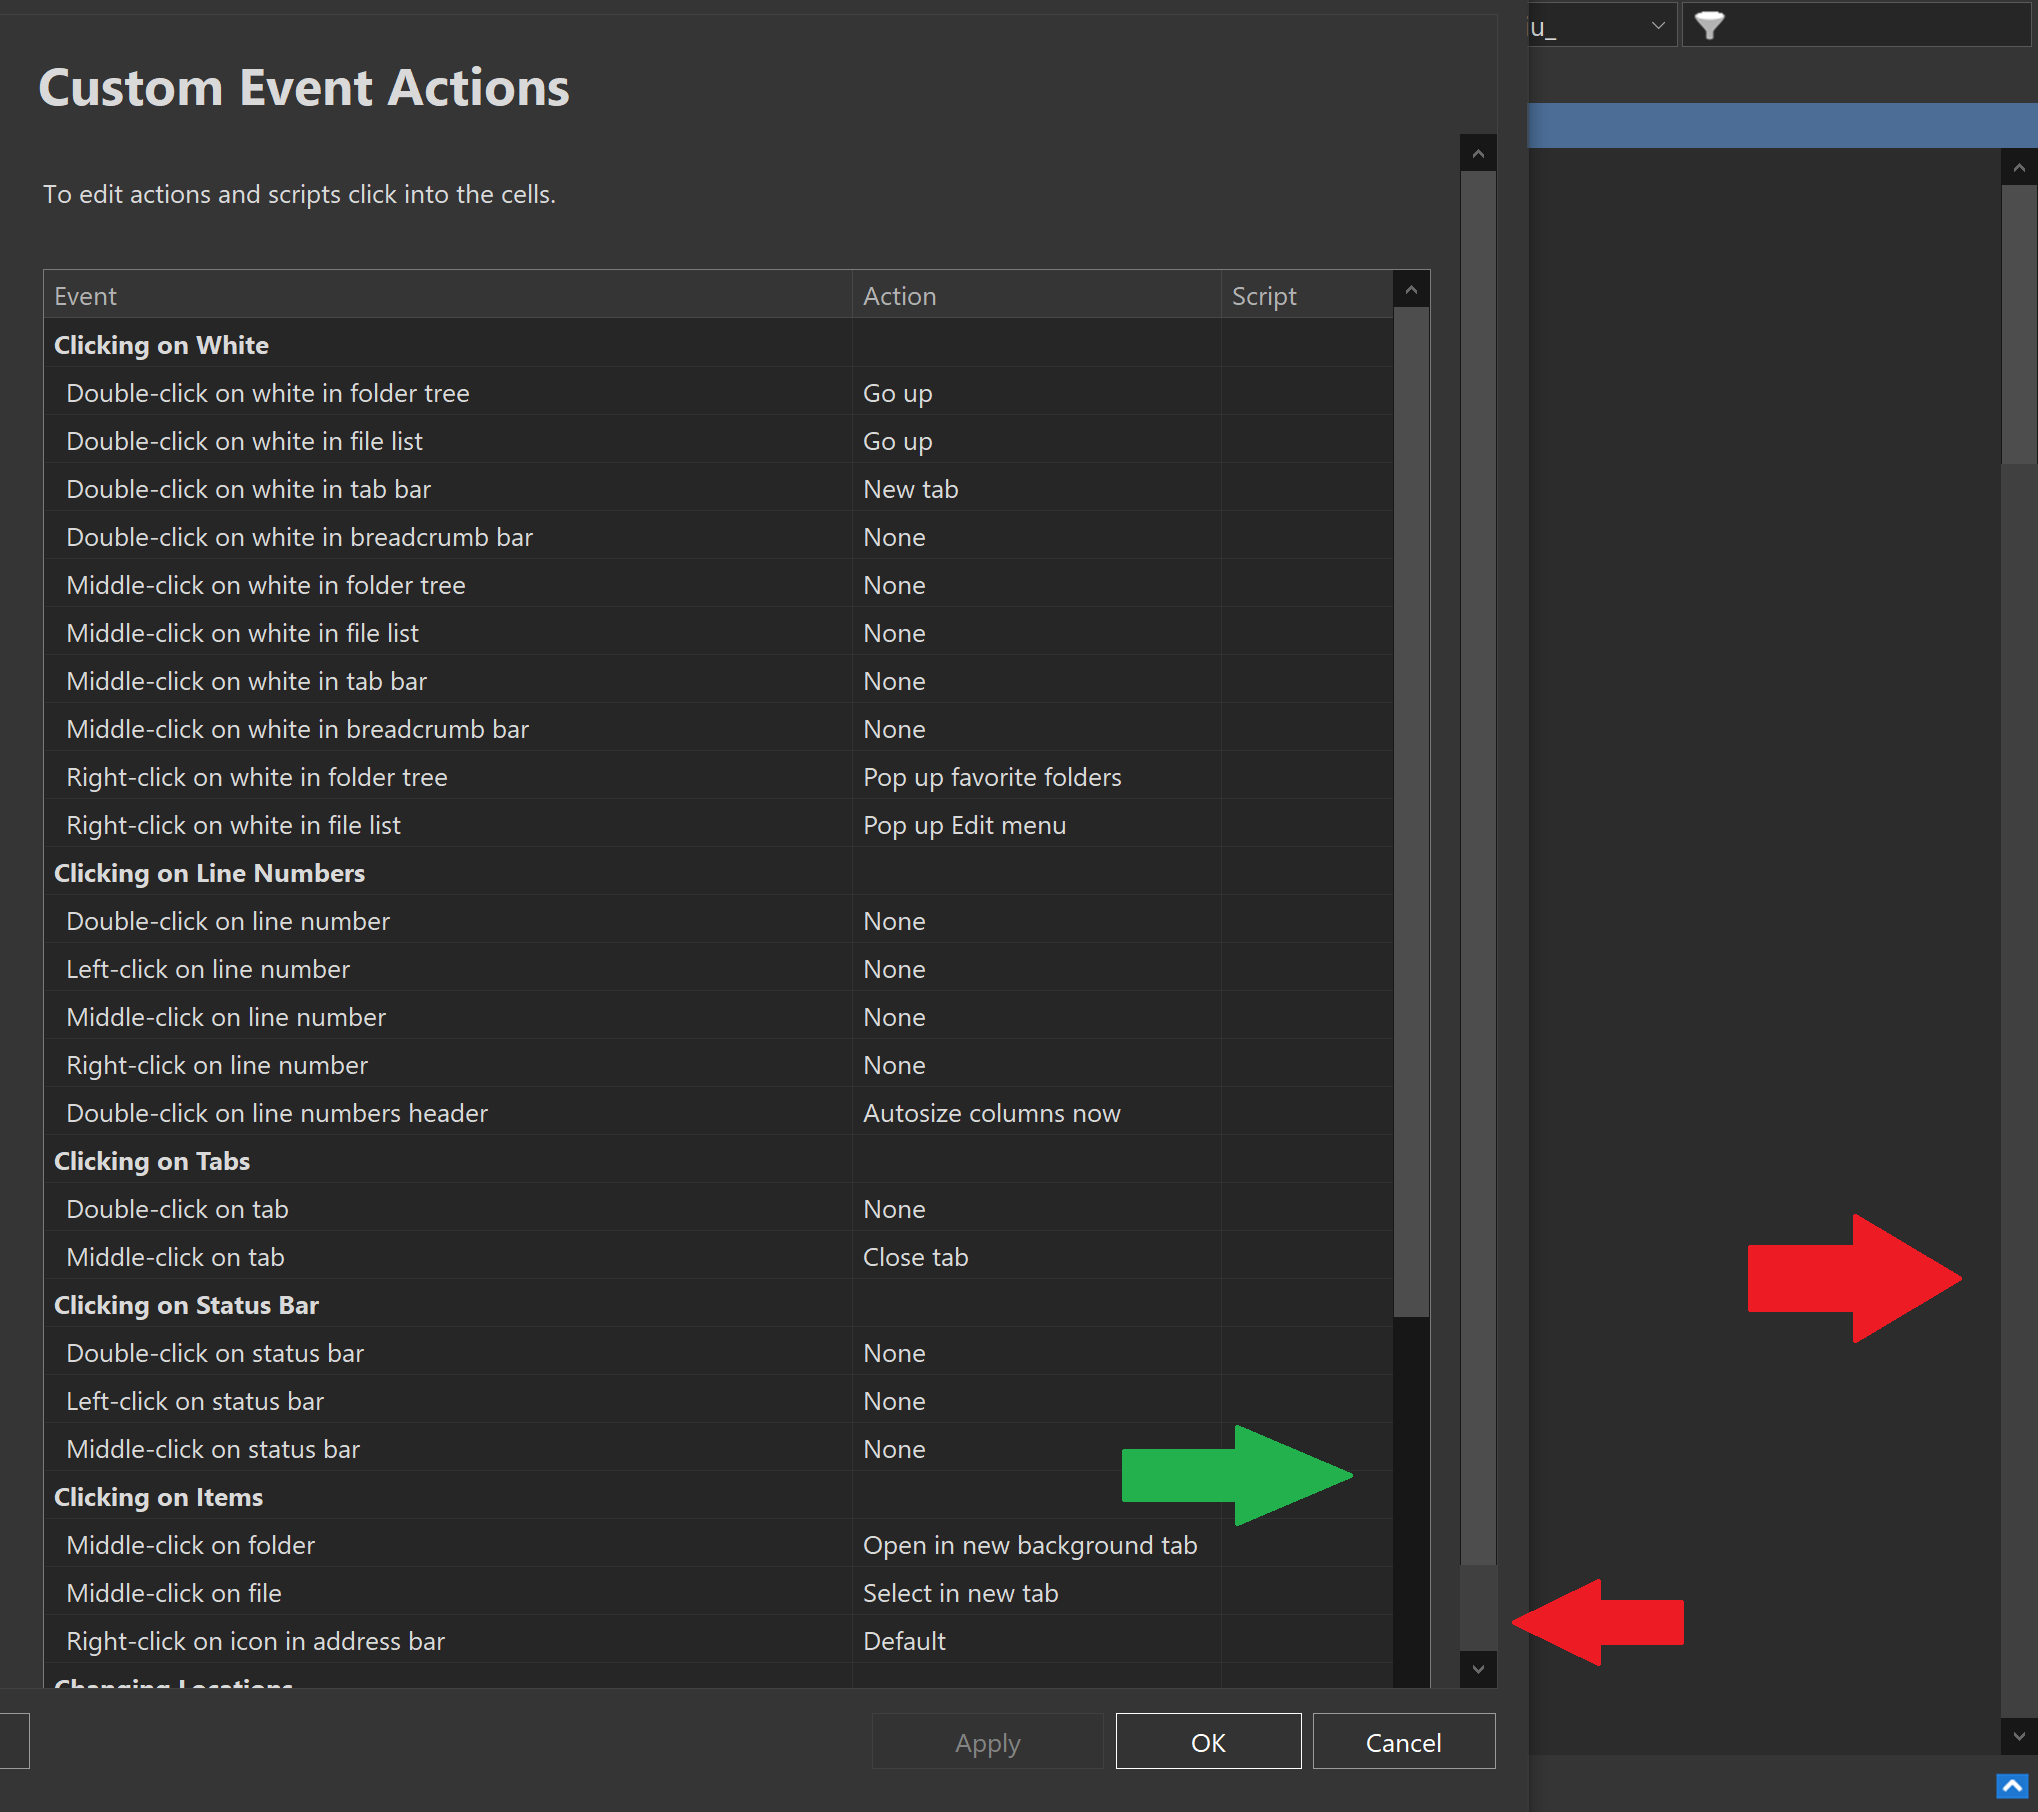Click the greyed-out Apply button
2038x1812 pixels.
point(987,1742)
